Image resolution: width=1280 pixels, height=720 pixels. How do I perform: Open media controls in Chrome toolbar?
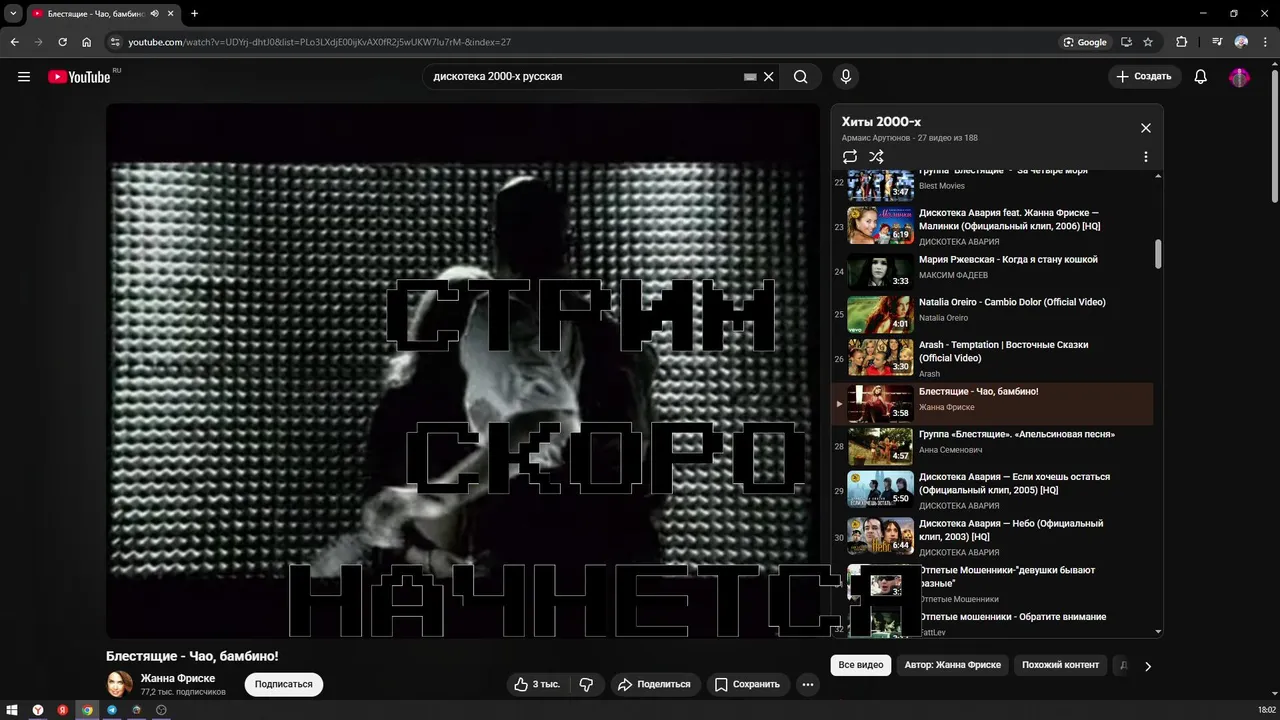pos(1216,42)
